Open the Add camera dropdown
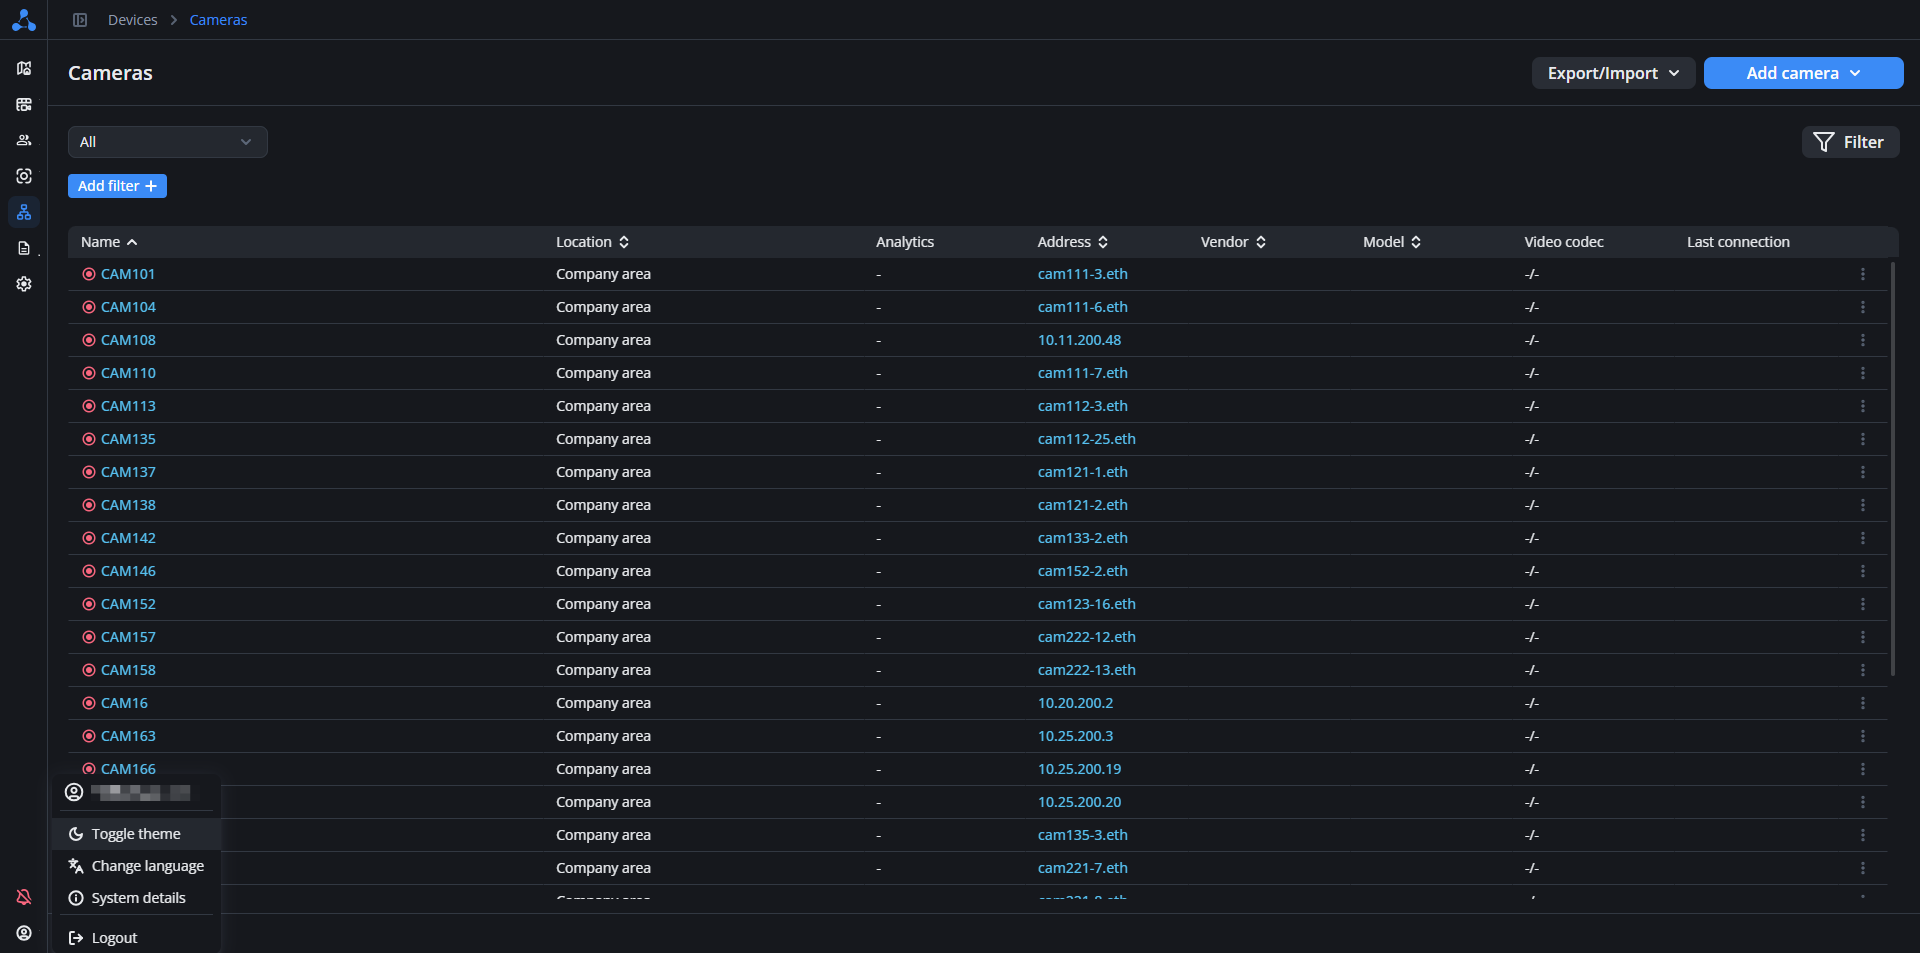This screenshot has width=1920, height=953. click(x=1802, y=73)
